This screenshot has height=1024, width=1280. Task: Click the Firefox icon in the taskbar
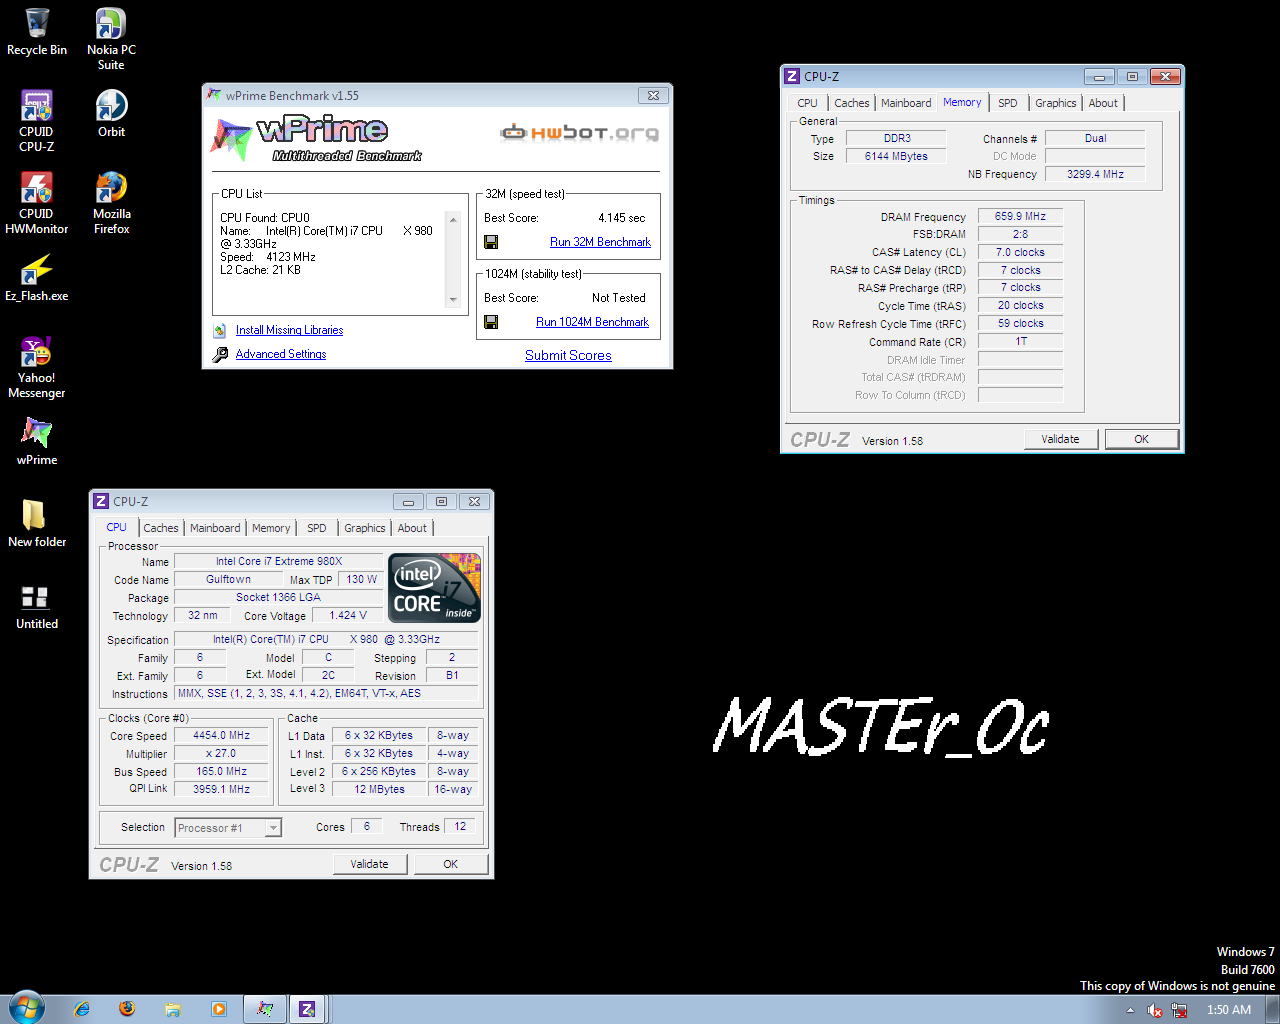pyautogui.click(x=127, y=1009)
